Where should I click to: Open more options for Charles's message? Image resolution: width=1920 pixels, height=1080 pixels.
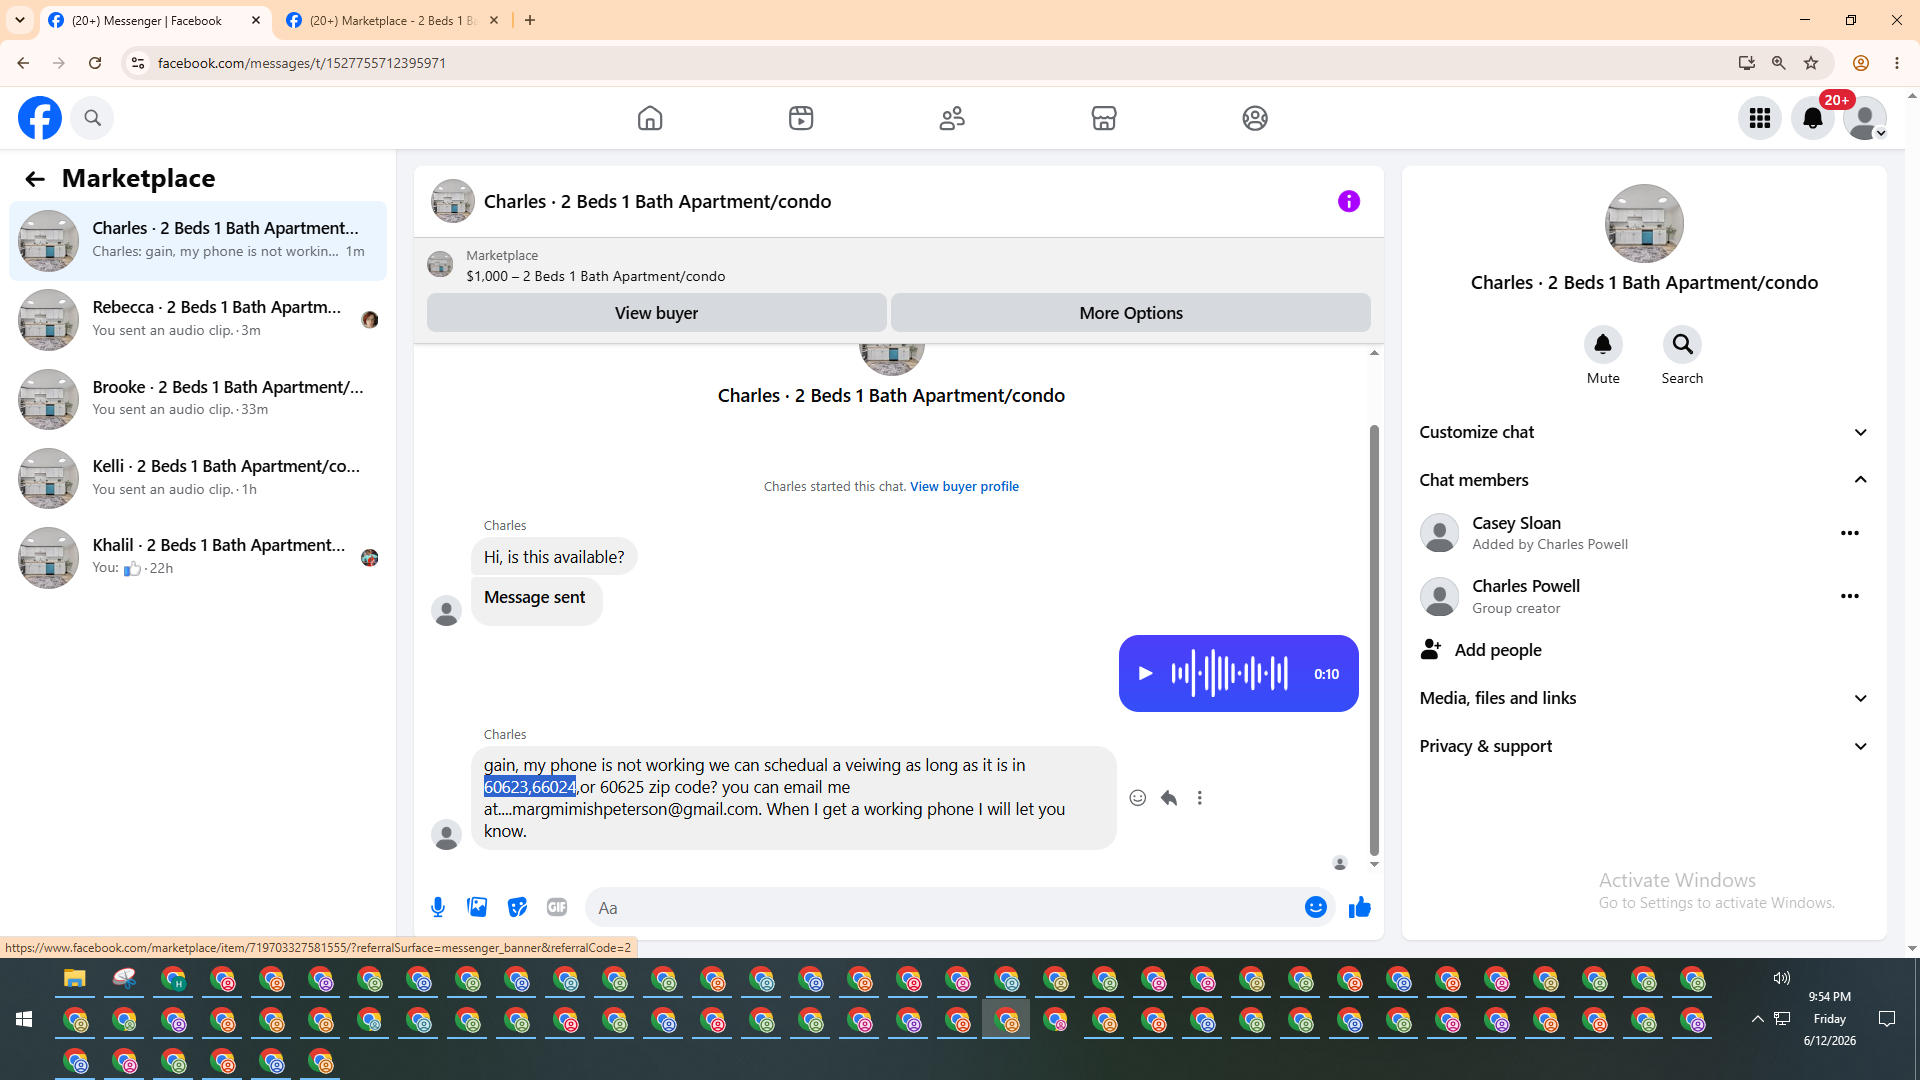point(1200,798)
